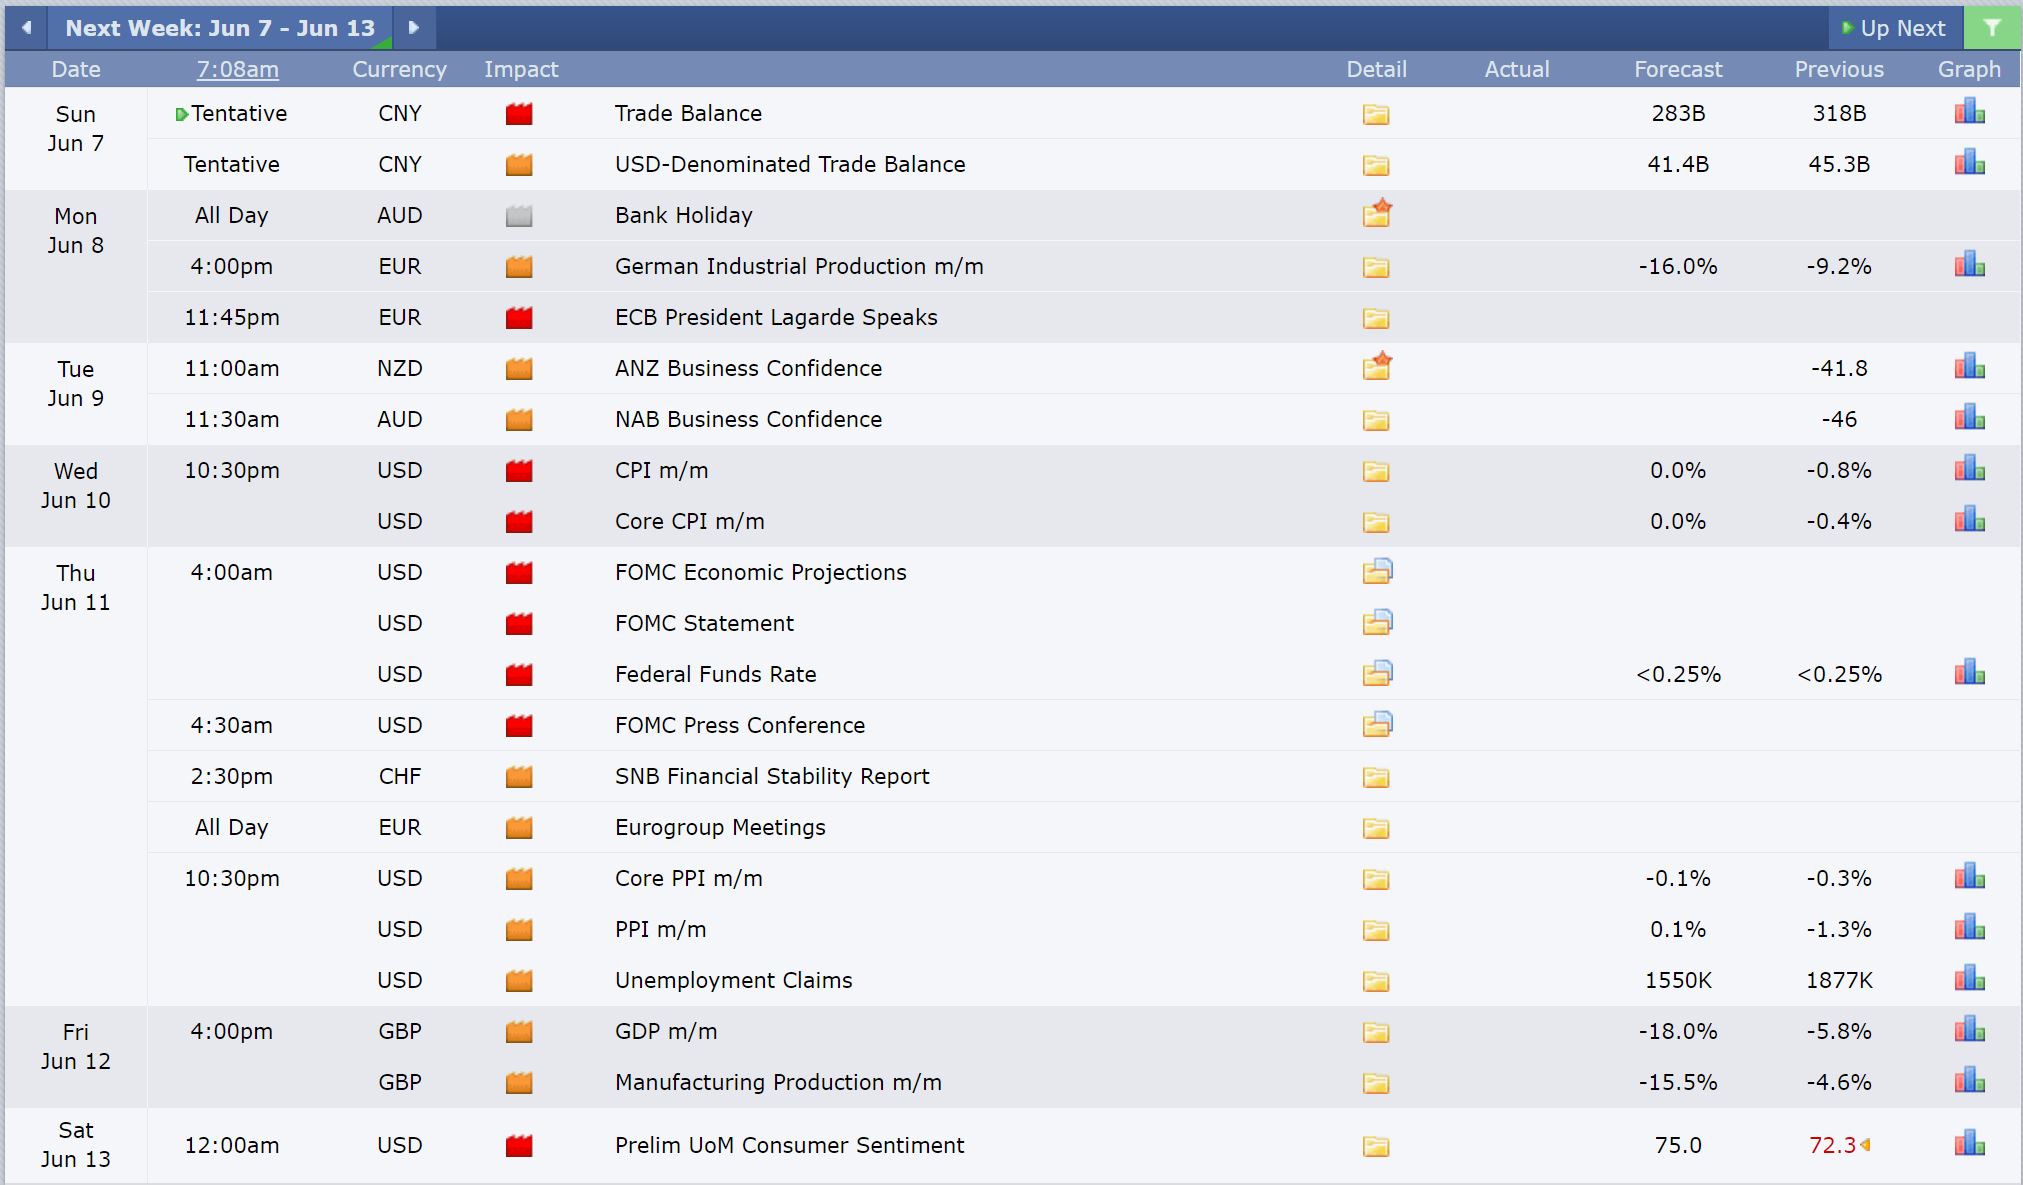Show graph for USD-Denominated Trade Balance

(1969, 162)
